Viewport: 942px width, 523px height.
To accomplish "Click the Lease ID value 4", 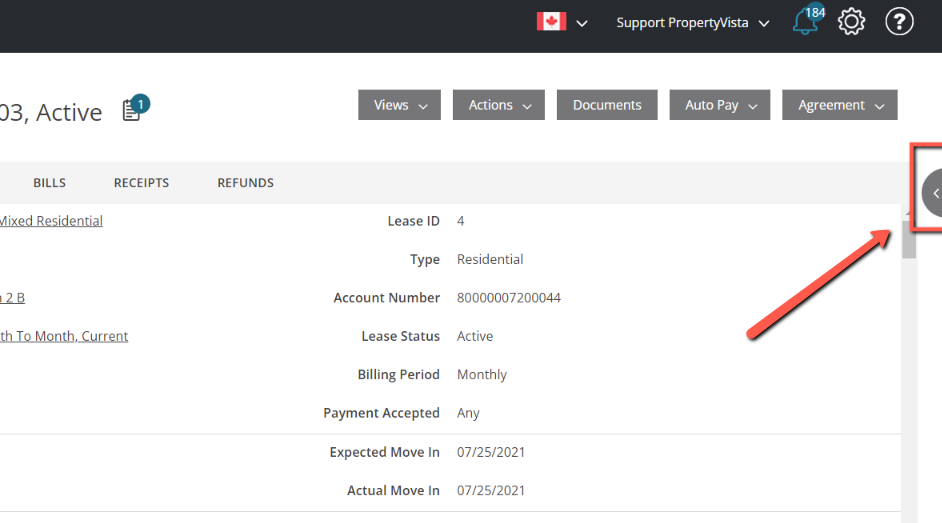I will (460, 221).
